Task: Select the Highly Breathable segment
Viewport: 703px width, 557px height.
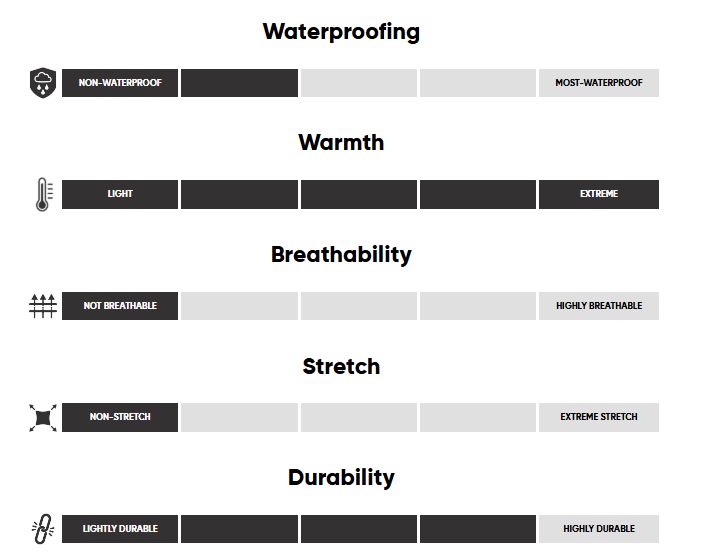Action: tap(598, 306)
